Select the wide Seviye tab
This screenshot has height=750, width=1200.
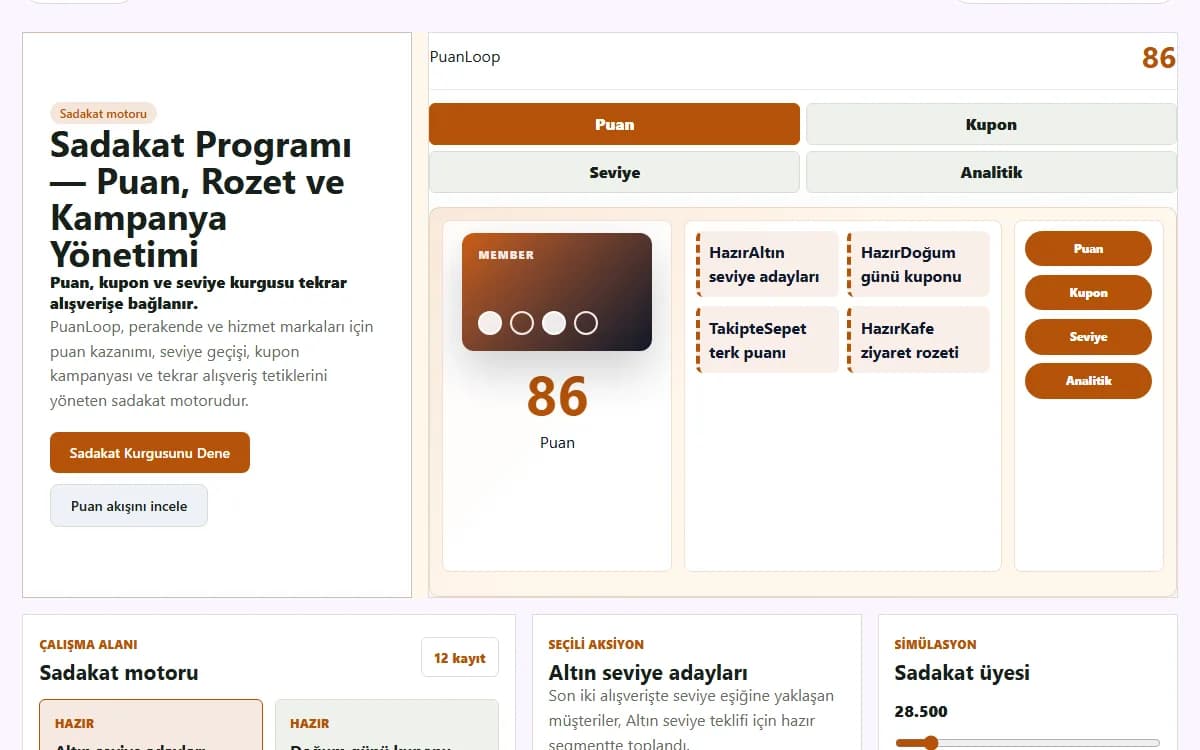point(614,172)
